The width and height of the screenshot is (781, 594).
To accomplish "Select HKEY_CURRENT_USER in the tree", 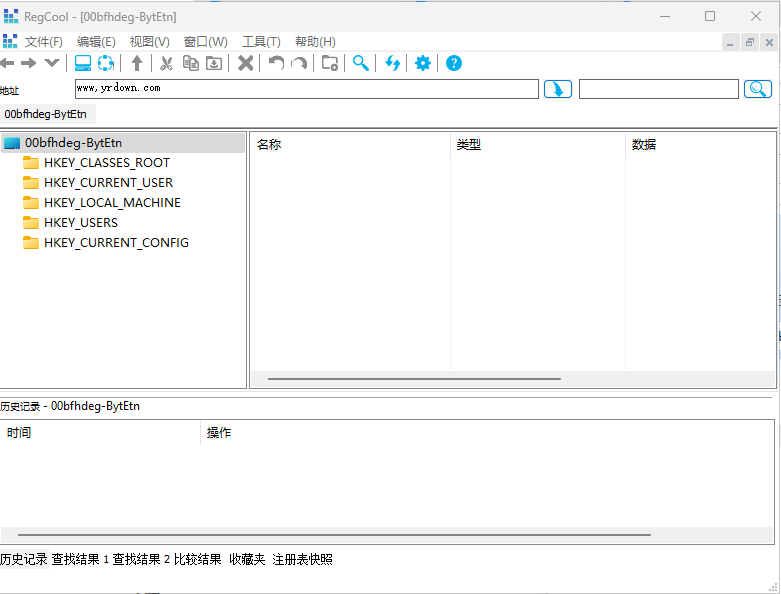I will pos(108,183).
